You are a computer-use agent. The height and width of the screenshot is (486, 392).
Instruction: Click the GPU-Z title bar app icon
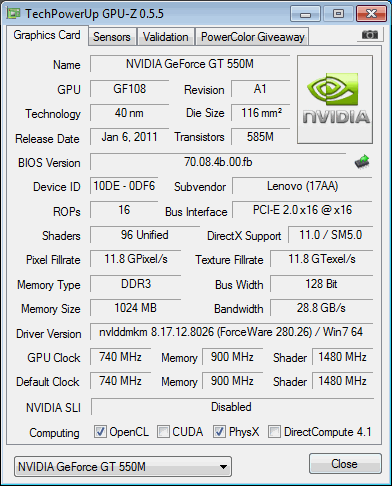click(x=14, y=14)
